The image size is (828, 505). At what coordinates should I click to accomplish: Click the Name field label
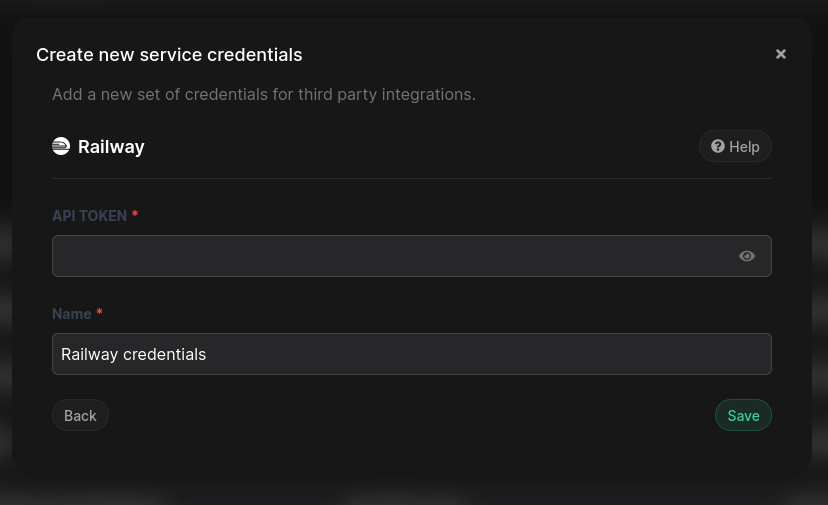[72, 314]
